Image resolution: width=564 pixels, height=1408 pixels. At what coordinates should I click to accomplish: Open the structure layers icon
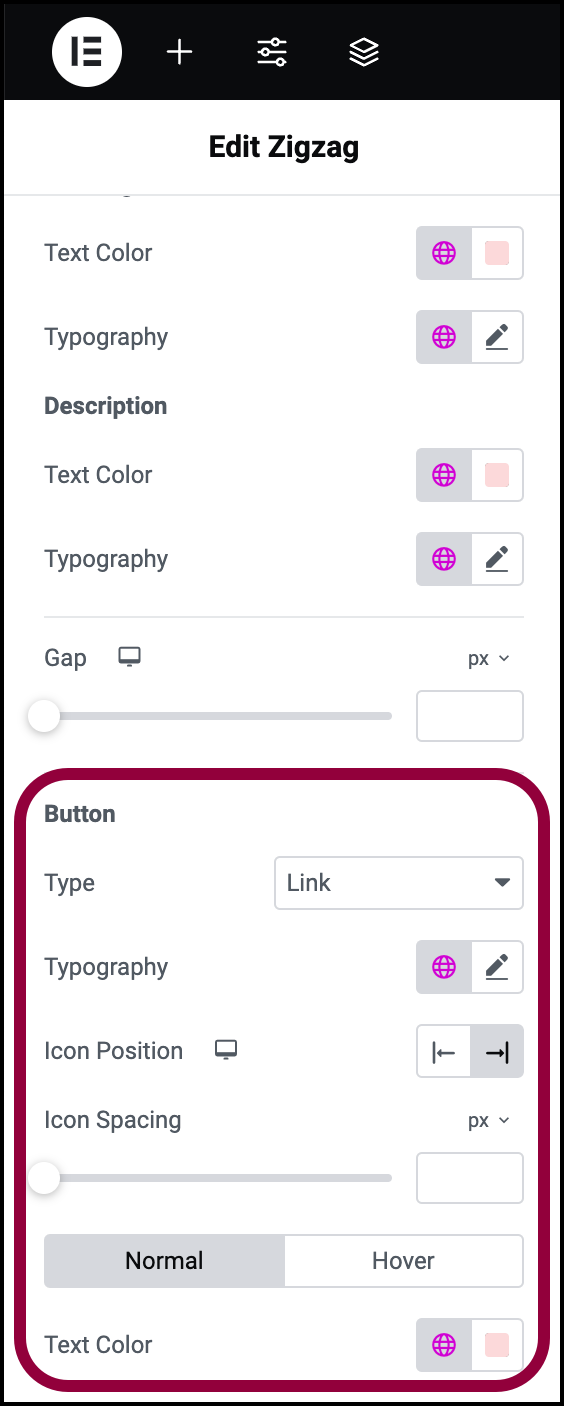click(364, 52)
